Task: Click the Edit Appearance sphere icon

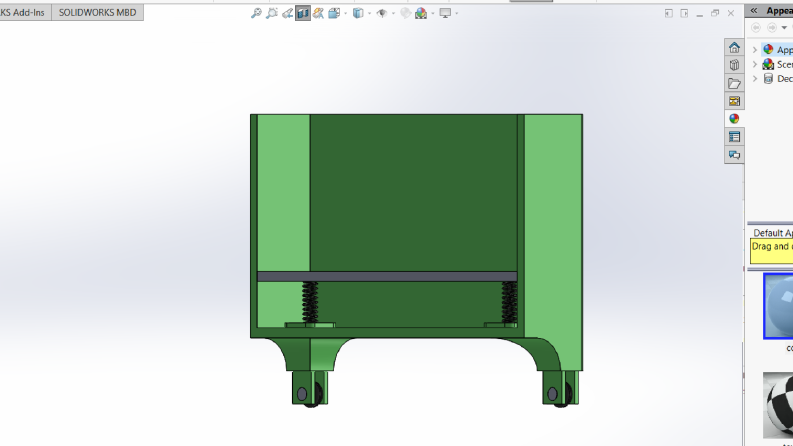Action: 406,13
